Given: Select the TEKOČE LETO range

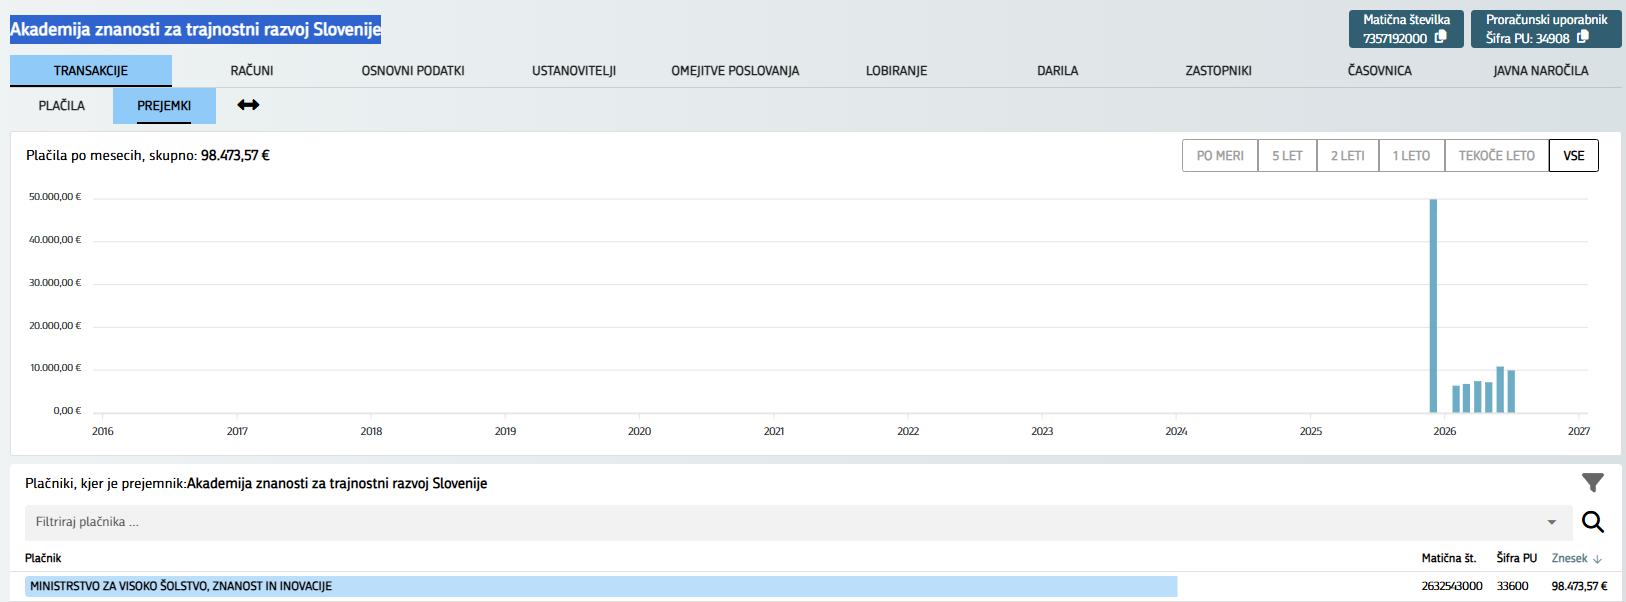Looking at the screenshot, I should point(1497,156).
